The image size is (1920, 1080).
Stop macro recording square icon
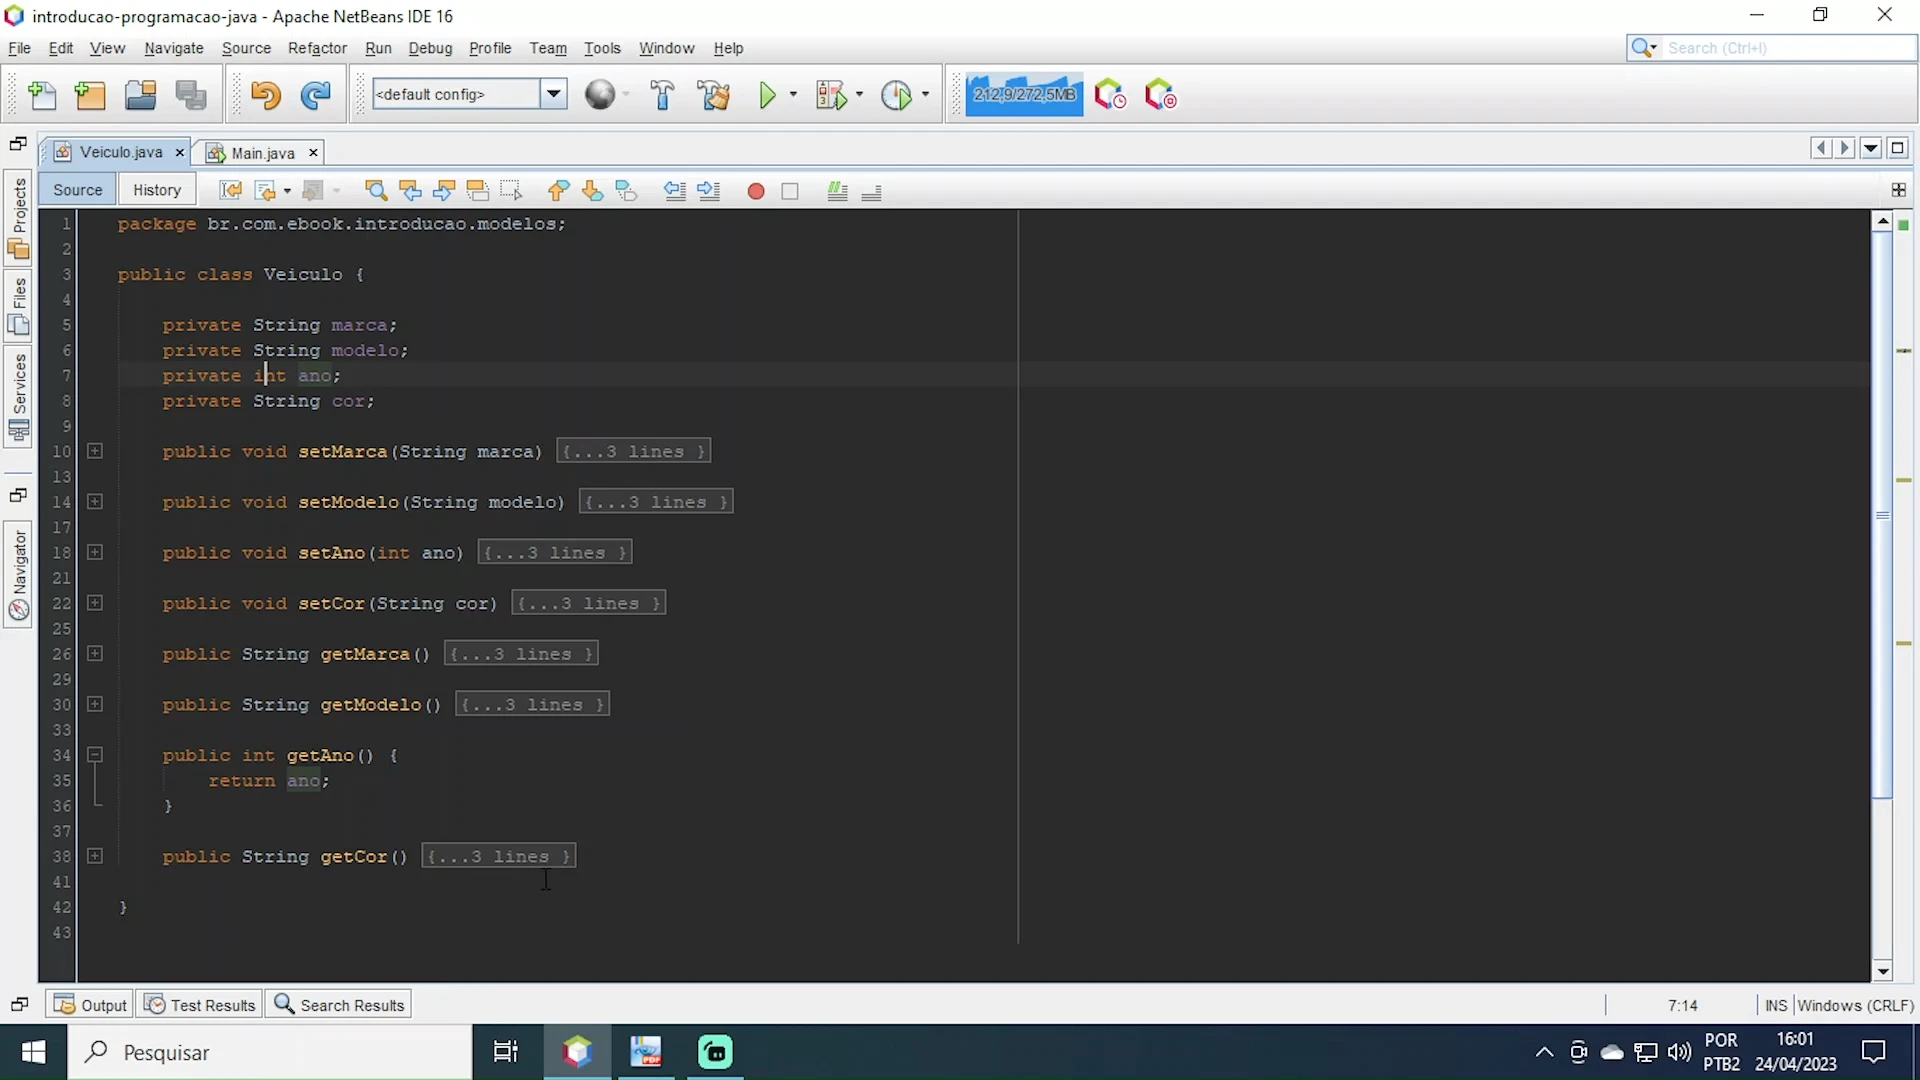point(790,191)
